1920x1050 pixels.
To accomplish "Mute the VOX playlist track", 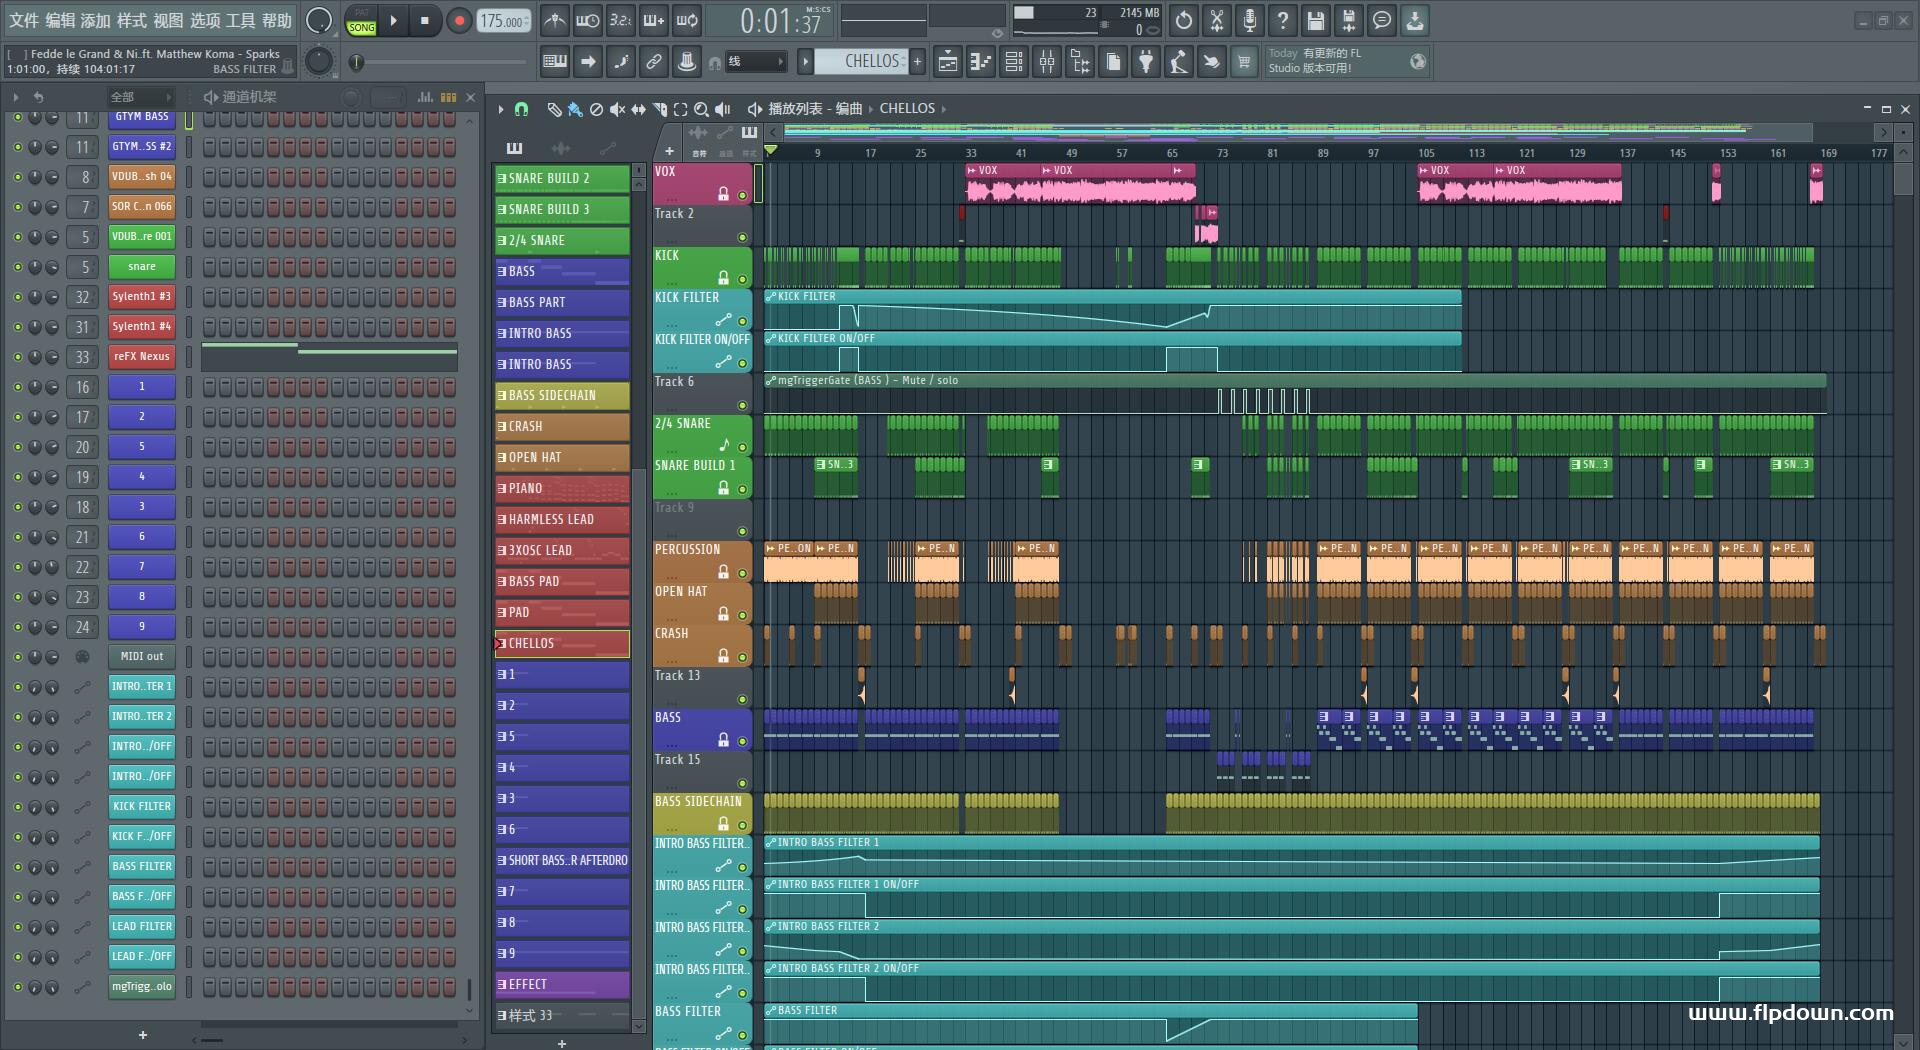I will [742, 195].
